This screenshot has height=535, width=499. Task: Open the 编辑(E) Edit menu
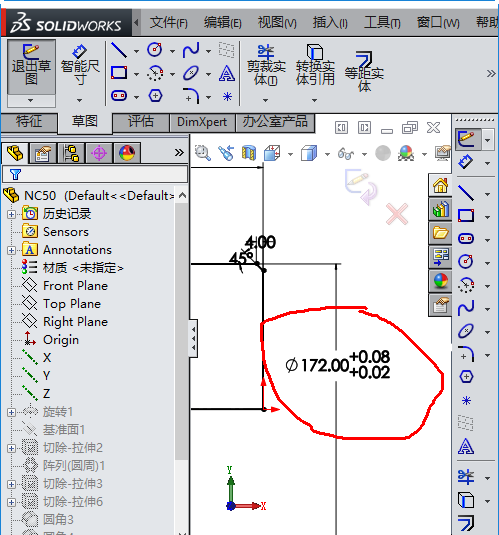223,23
